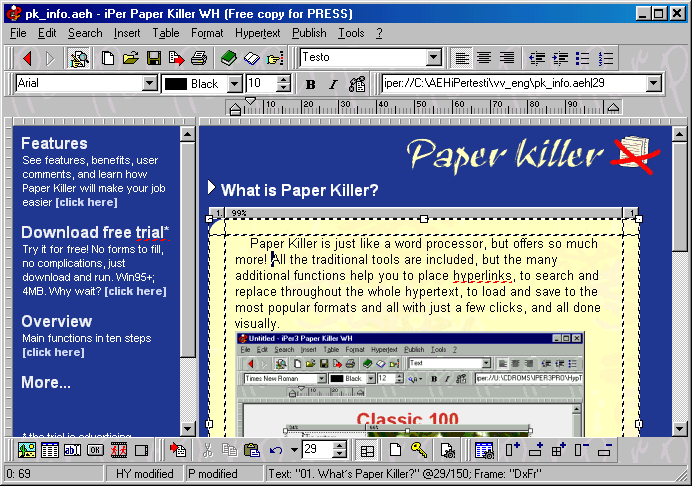Viewport: 692px width, 486px height.
Task: Toggle numbered list
Action: 606,58
